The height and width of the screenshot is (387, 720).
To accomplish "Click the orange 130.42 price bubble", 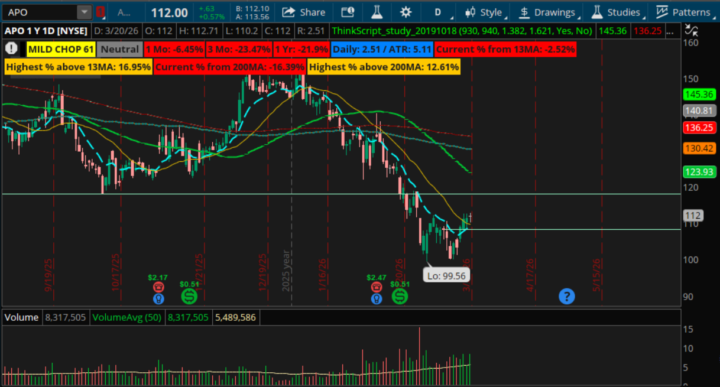I will 699,148.
